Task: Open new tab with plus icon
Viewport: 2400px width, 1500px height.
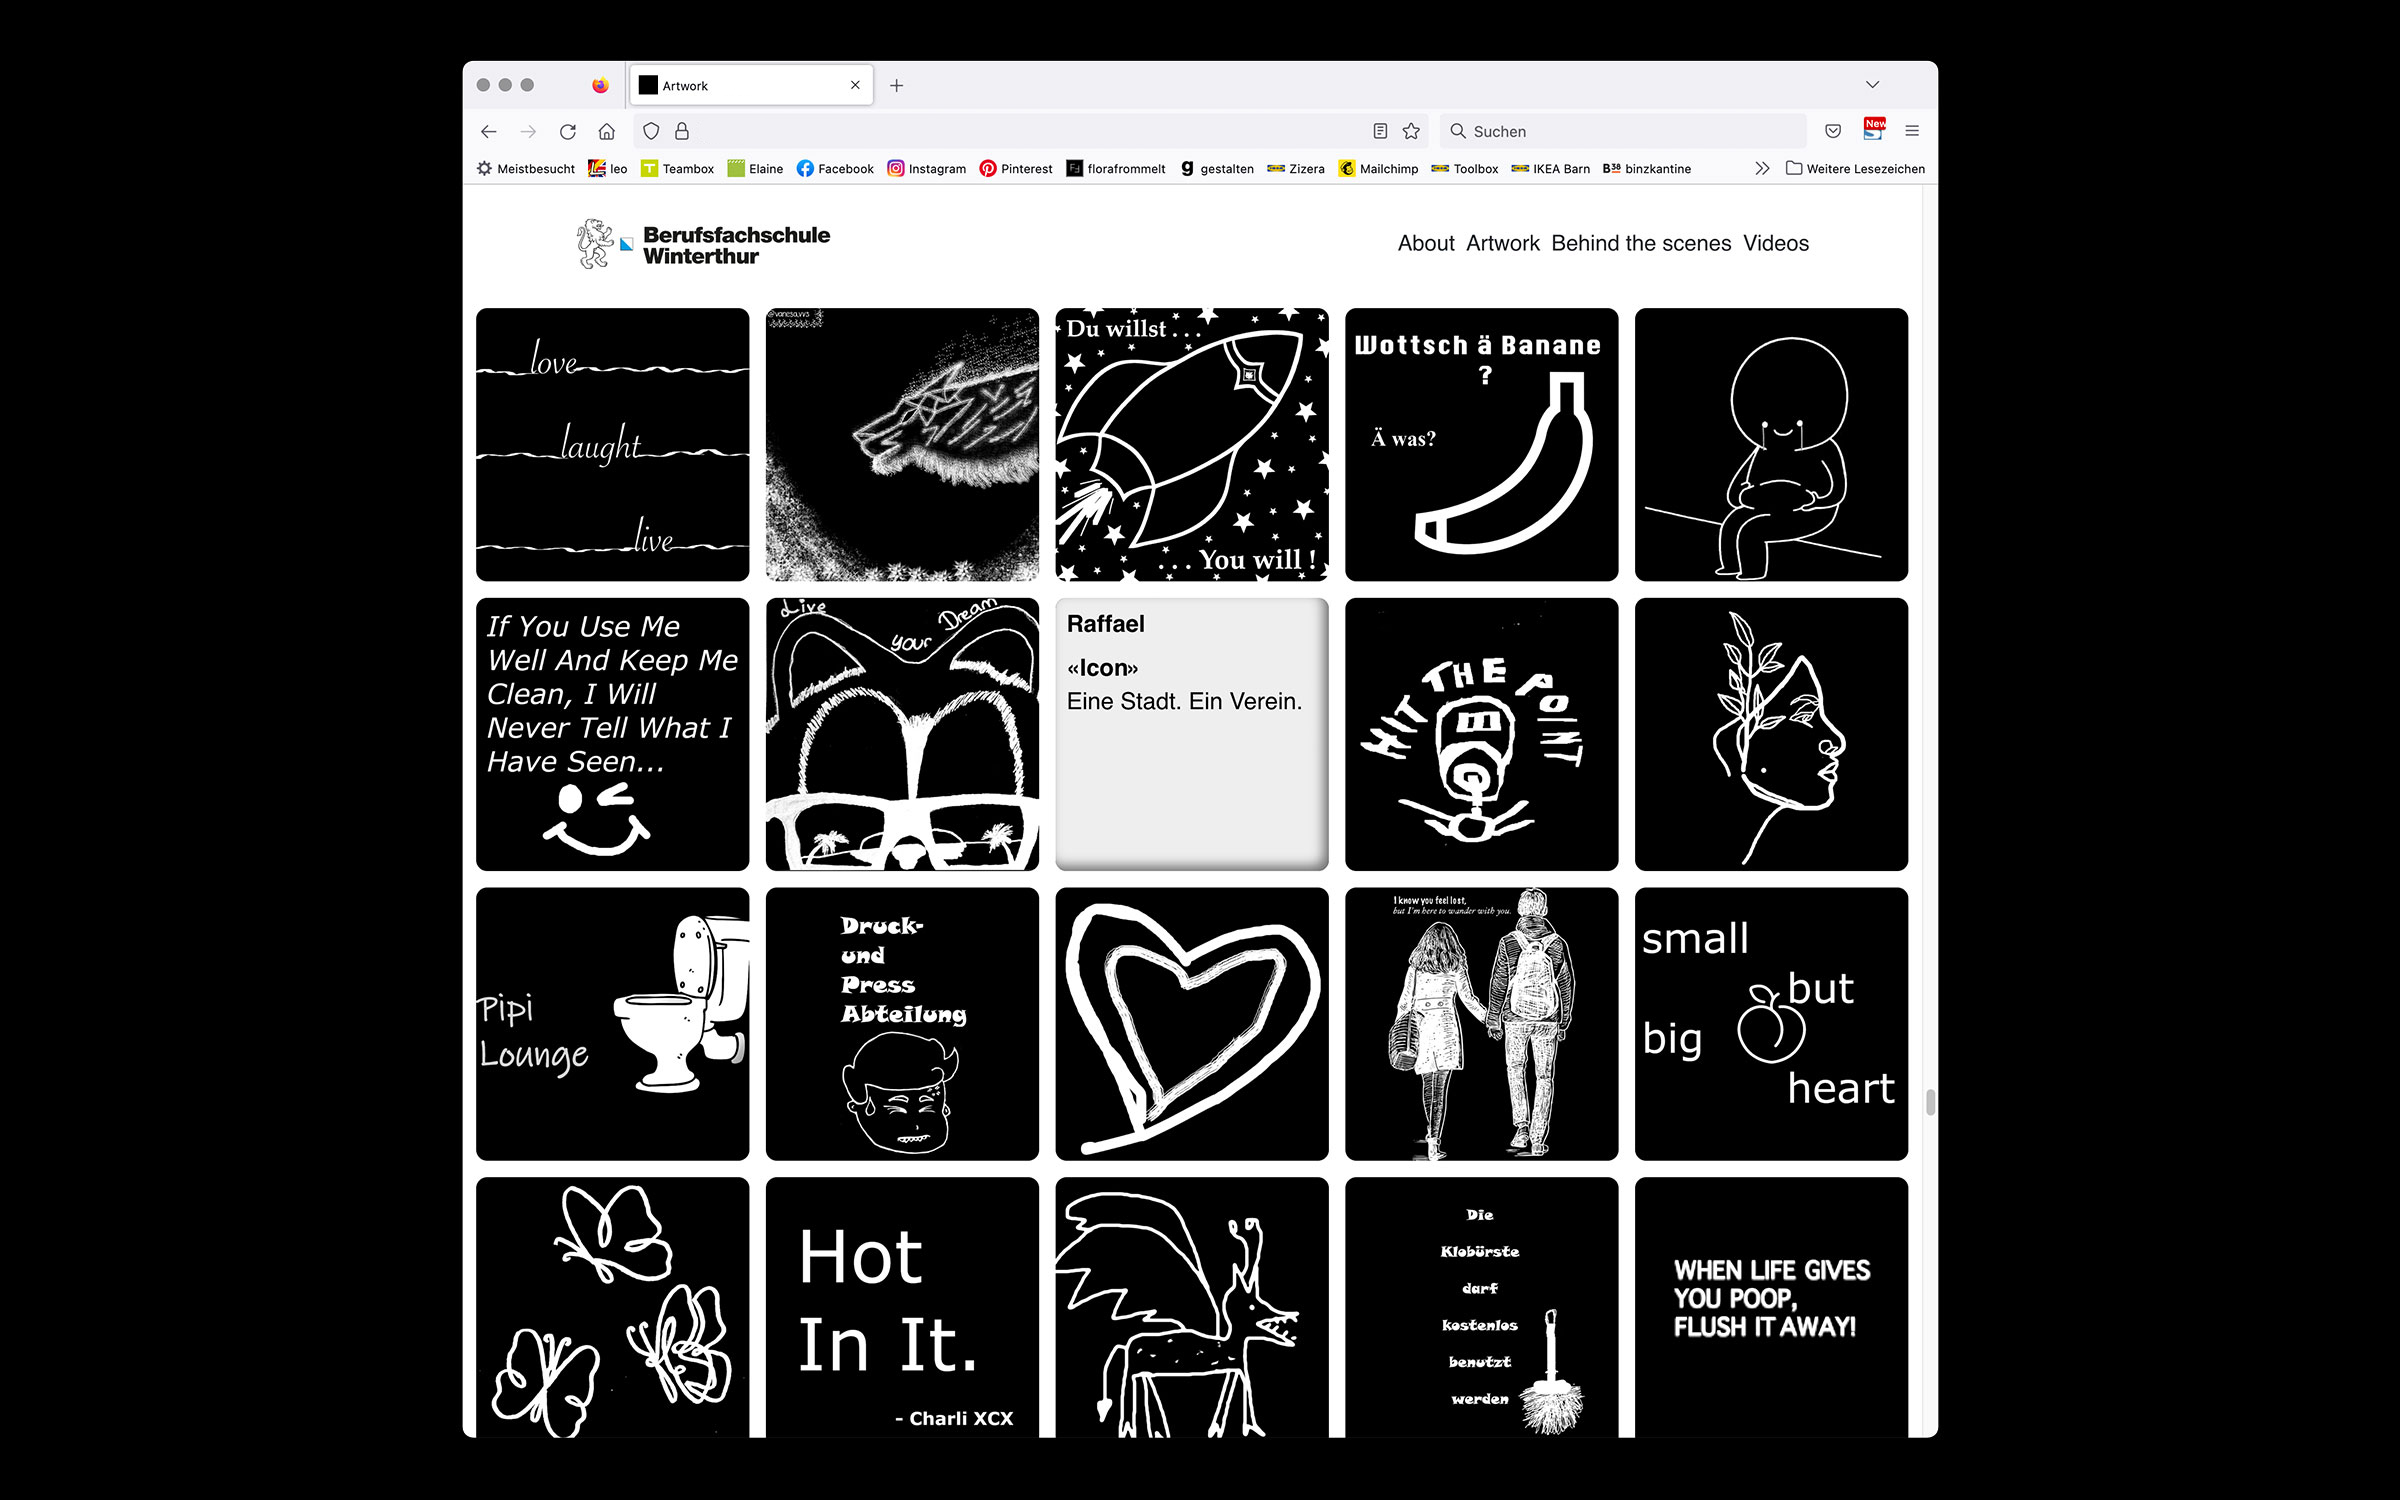Action: pos(897,86)
